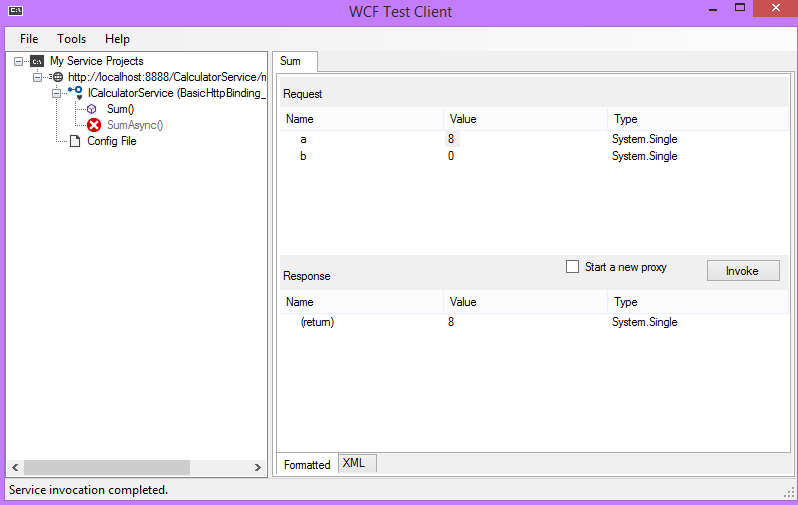Screen dimensions: 798x505
Task: Collapse the localhost service URL node
Action: (38, 77)
